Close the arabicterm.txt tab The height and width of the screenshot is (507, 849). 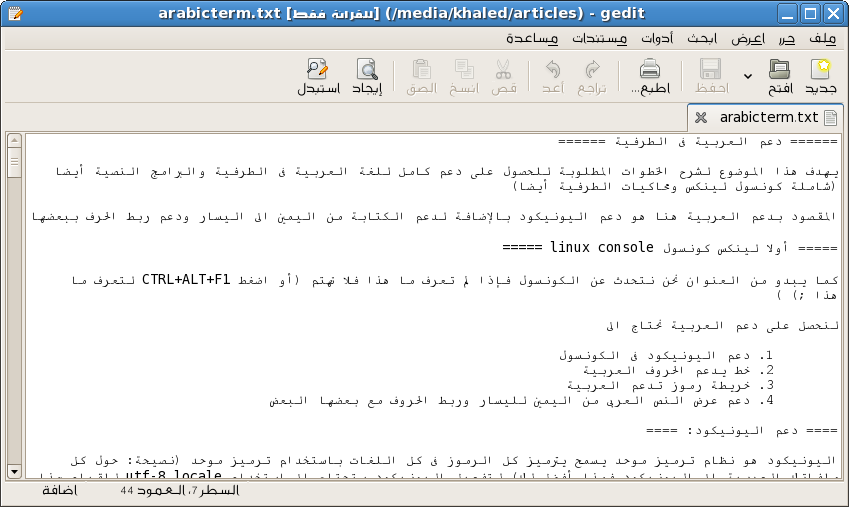pyautogui.click(x=701, y=117)
